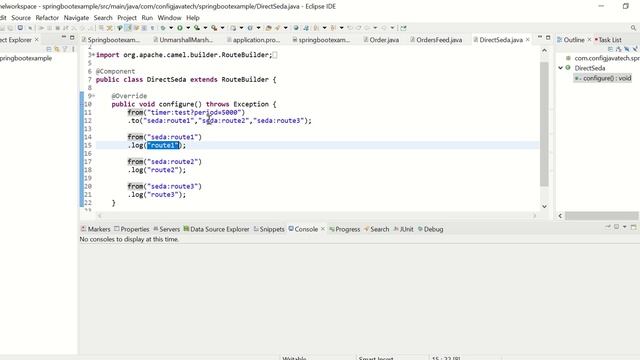640x360 pixels.
Task: Toggle Link with Editor in Project Explorer
Action: coord(57,49)
